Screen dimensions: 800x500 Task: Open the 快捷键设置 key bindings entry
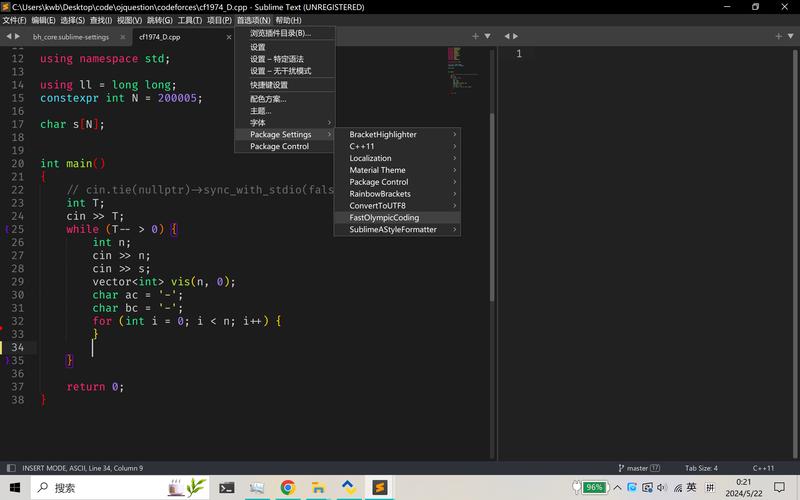pos(269,85)
